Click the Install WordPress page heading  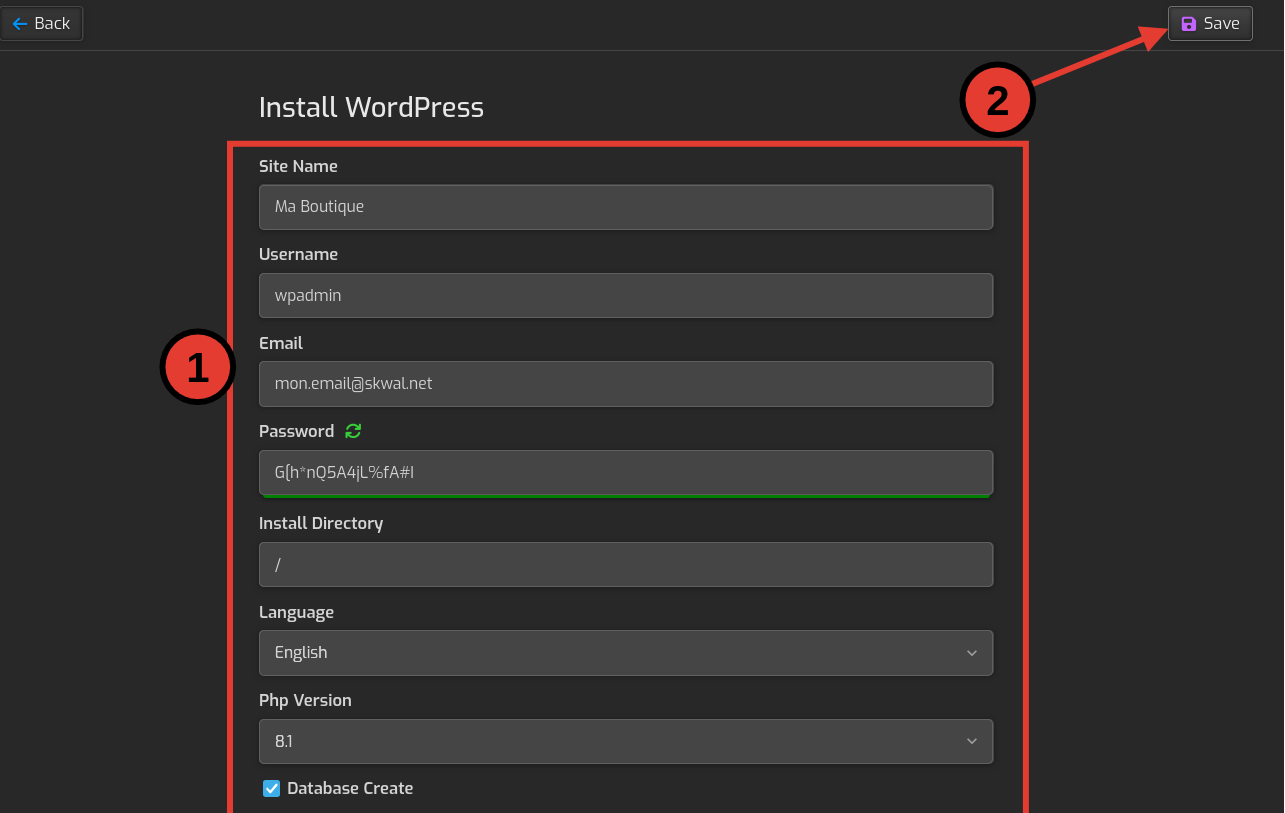[x=371, y=107]
